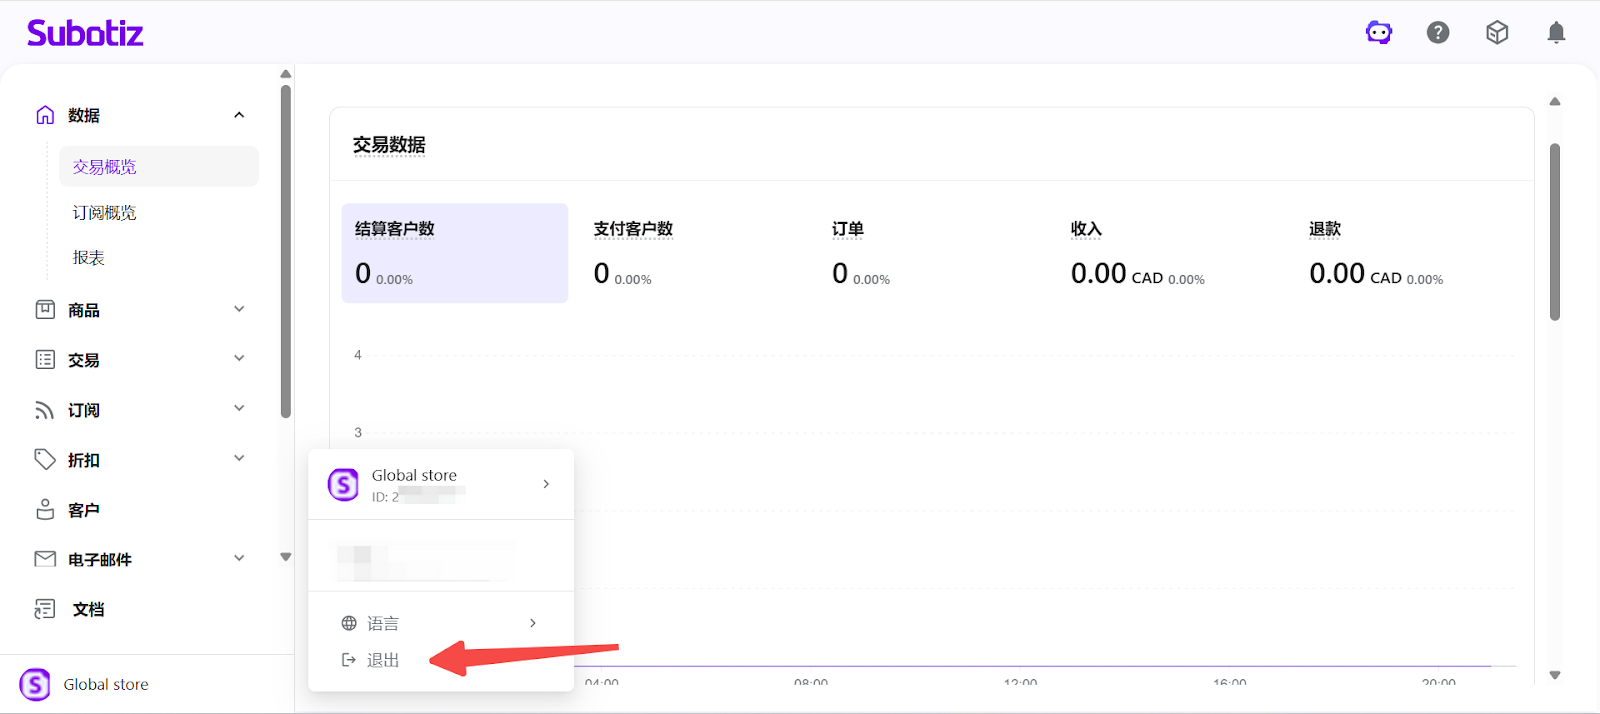Image resolution: width=1600 pixels, height=714 pixels.
Task: Expand the 折扣 sidebar section
Action: pyautogui.click(x=239, y=458)
